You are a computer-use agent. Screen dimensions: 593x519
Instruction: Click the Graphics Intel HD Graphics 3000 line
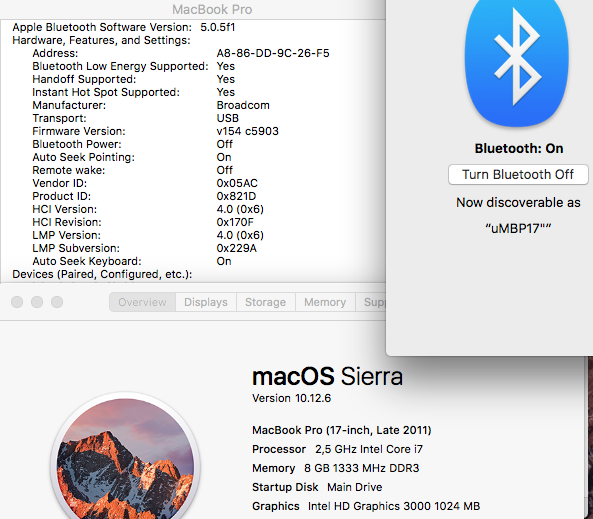point(366,506)
